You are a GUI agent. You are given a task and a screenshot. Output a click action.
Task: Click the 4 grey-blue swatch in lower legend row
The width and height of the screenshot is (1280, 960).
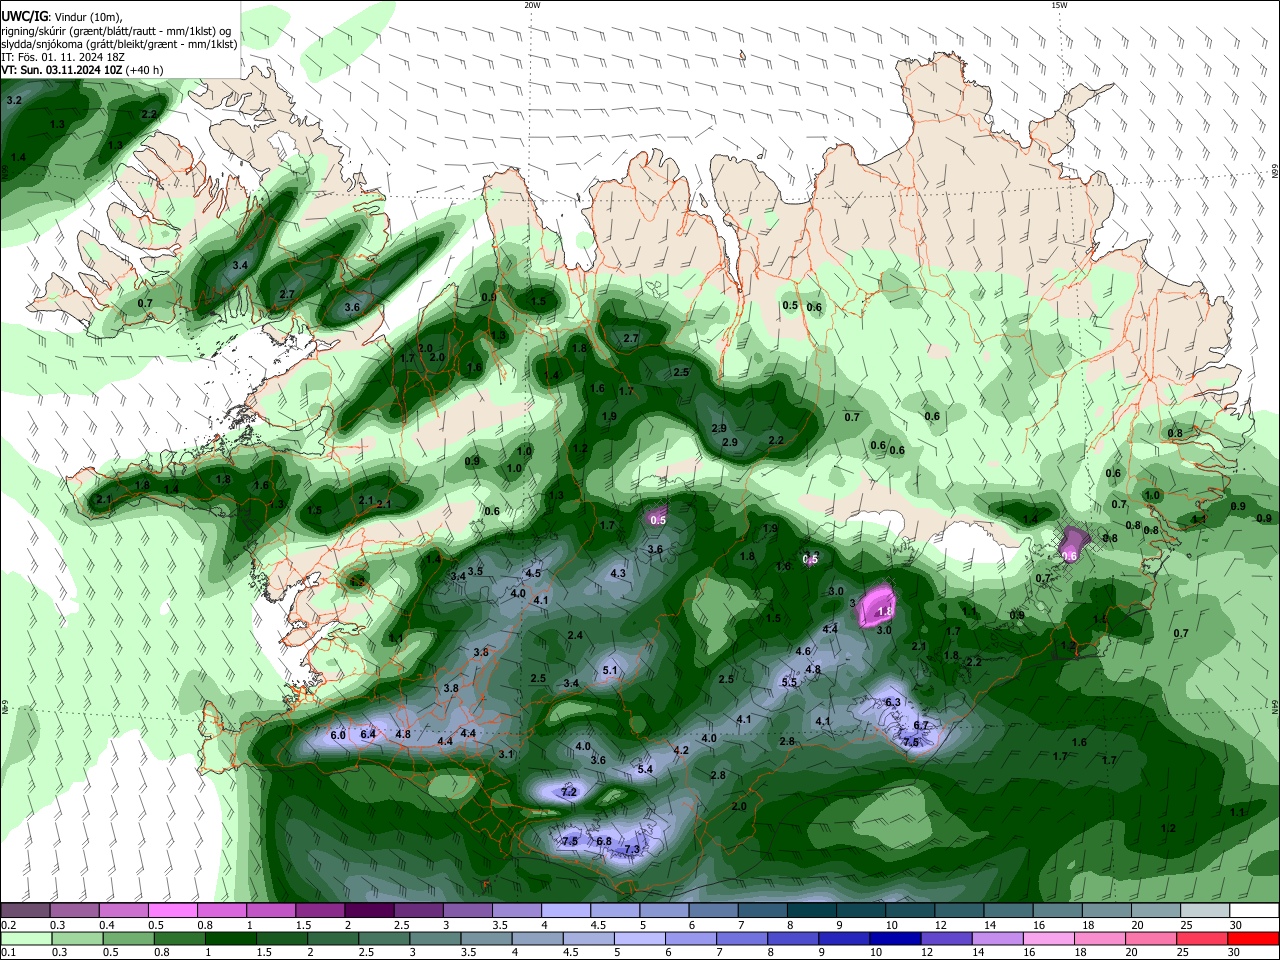538,939
